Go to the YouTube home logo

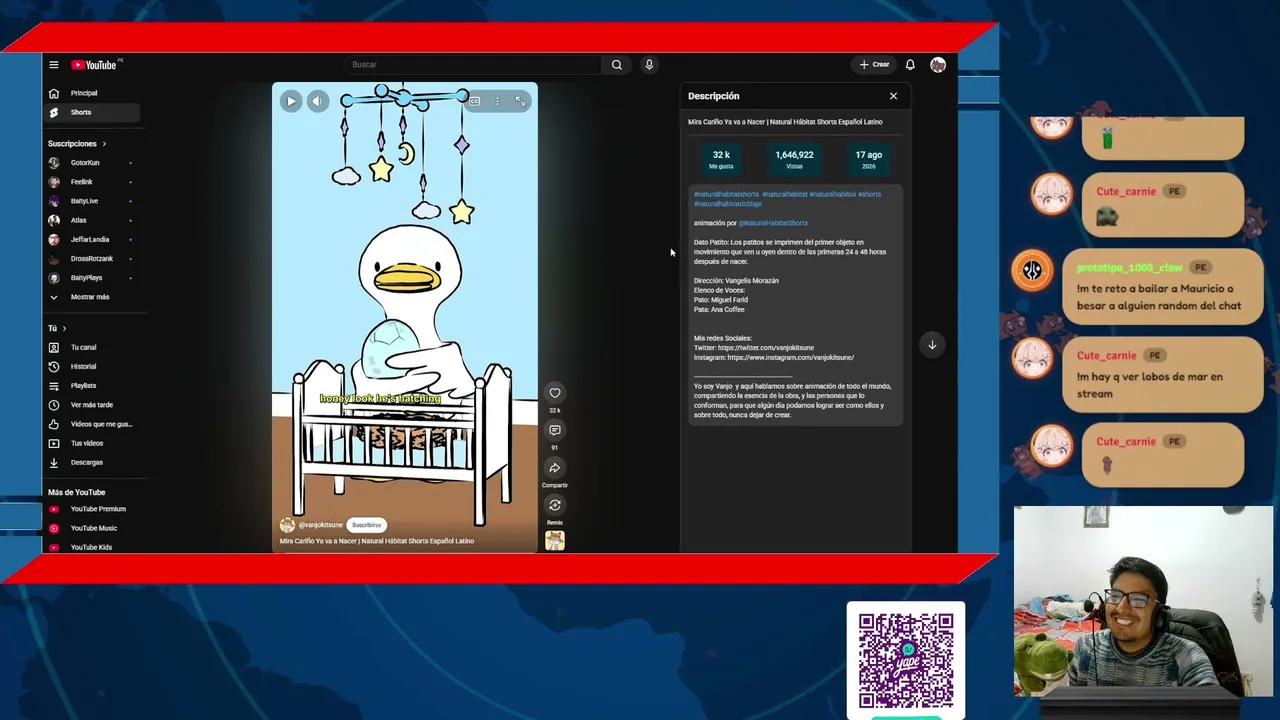(94, 65)
